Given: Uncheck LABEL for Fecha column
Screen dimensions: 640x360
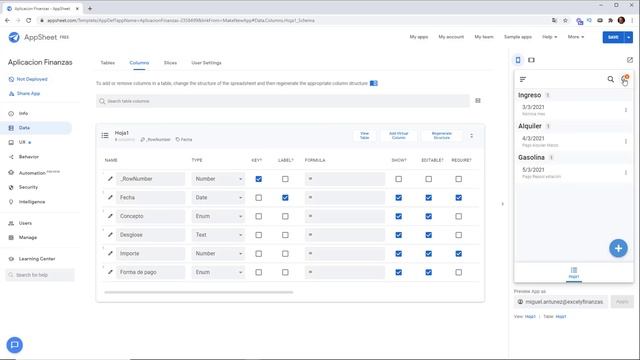Looking at the screenshot, I should 285,198.
